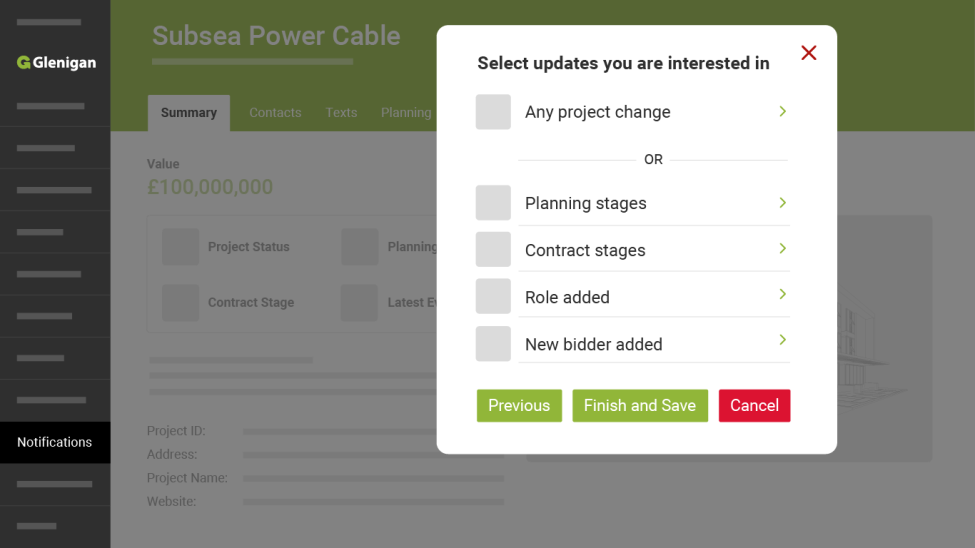Check the Contract stages box

pos(493,250)
